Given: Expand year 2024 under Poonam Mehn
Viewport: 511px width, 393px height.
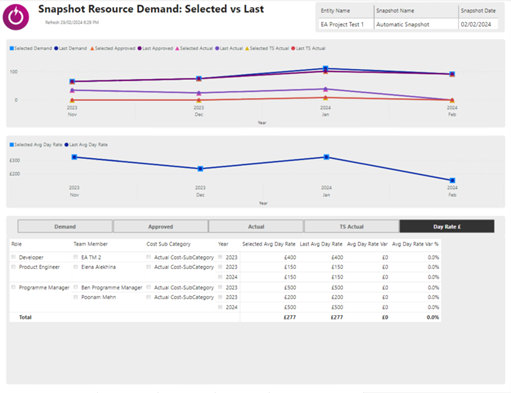Looking at the screenshot, I should (x=220, y=307).
